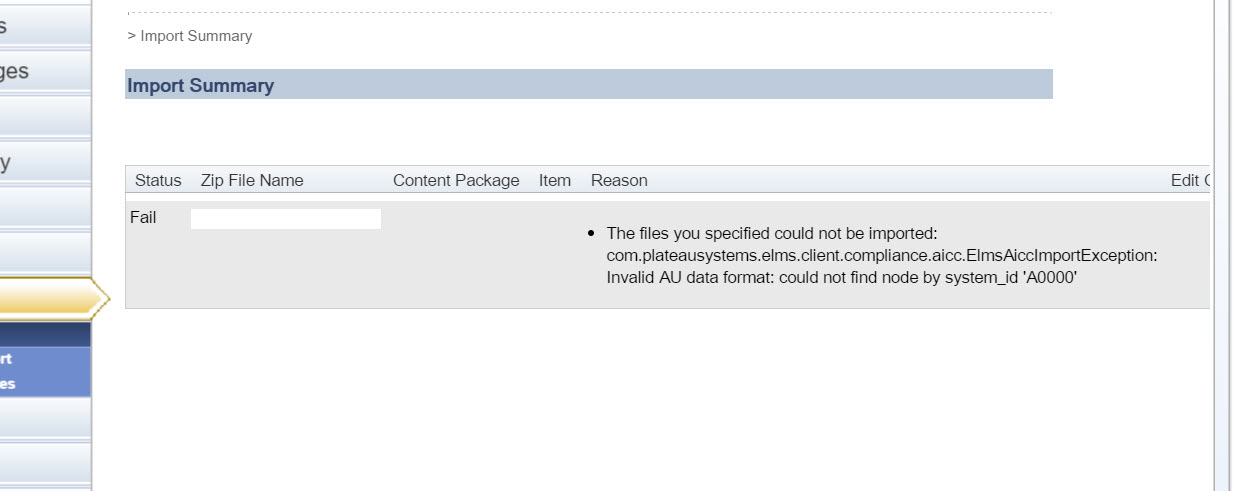The width and height of the screenshot is (1238, 491).
Task: Click the bold Import Summary section heading
Action: 200,85
